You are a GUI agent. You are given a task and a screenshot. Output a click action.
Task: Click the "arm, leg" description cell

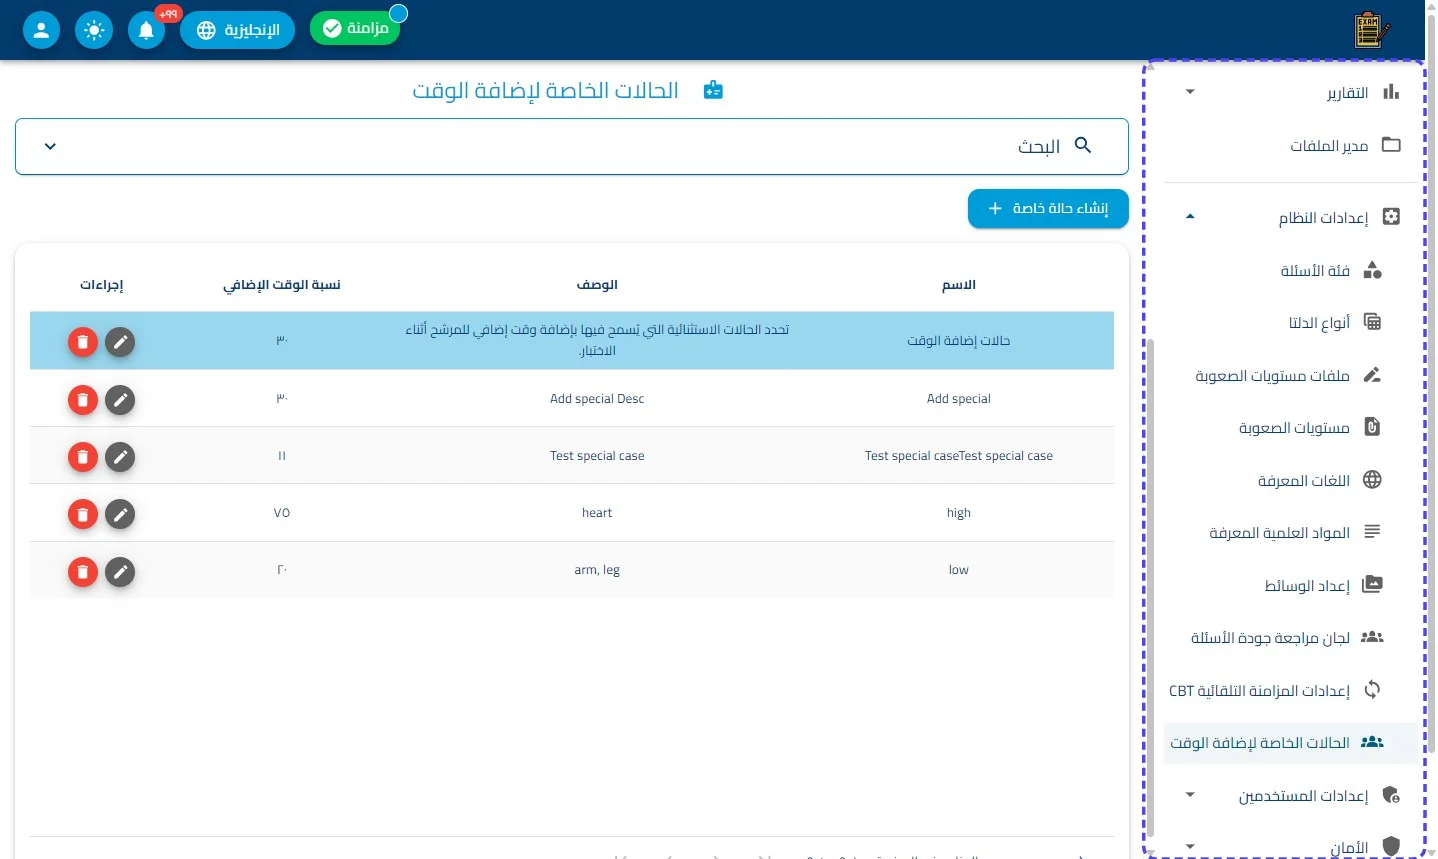tap(597, 570)
